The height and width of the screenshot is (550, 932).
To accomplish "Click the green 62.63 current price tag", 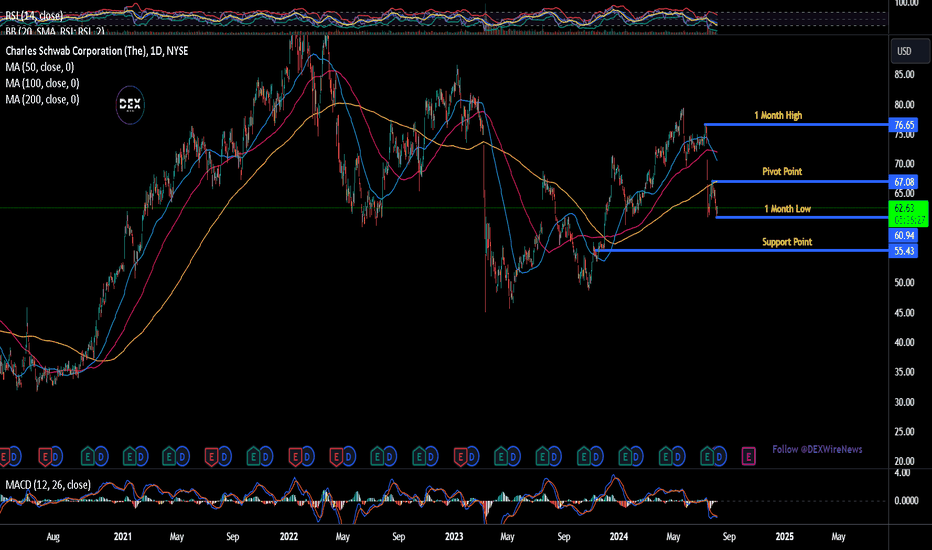I will click(908, 213).
